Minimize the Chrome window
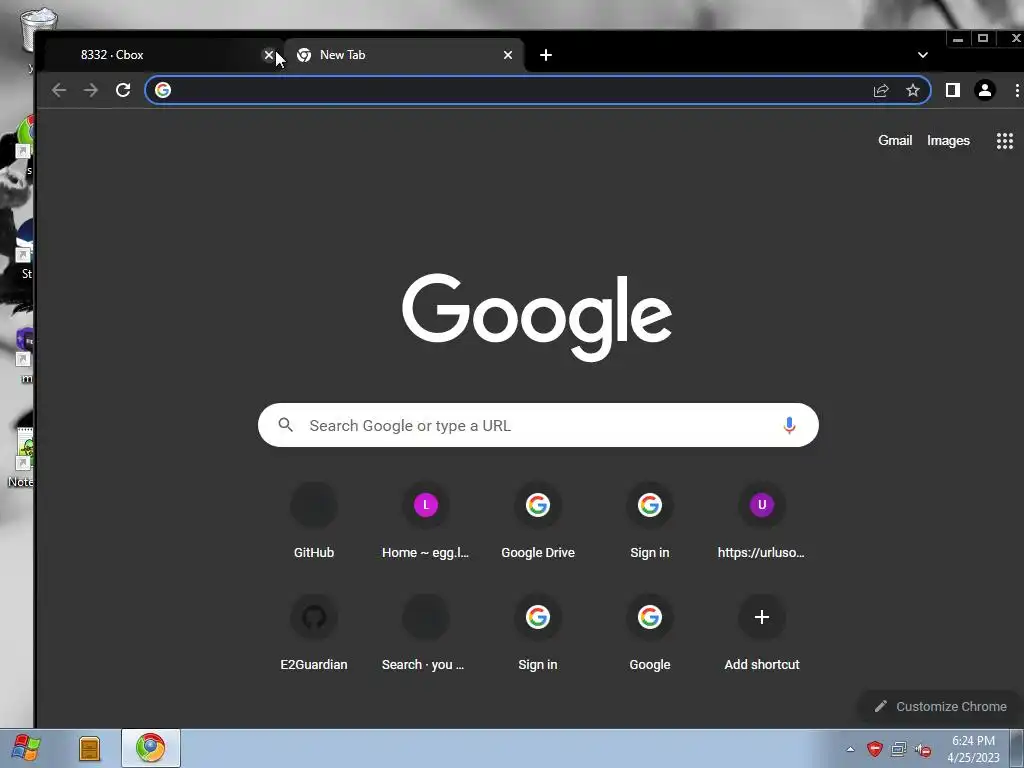The height and width of the screenshot is (768, 1024). 958,39
